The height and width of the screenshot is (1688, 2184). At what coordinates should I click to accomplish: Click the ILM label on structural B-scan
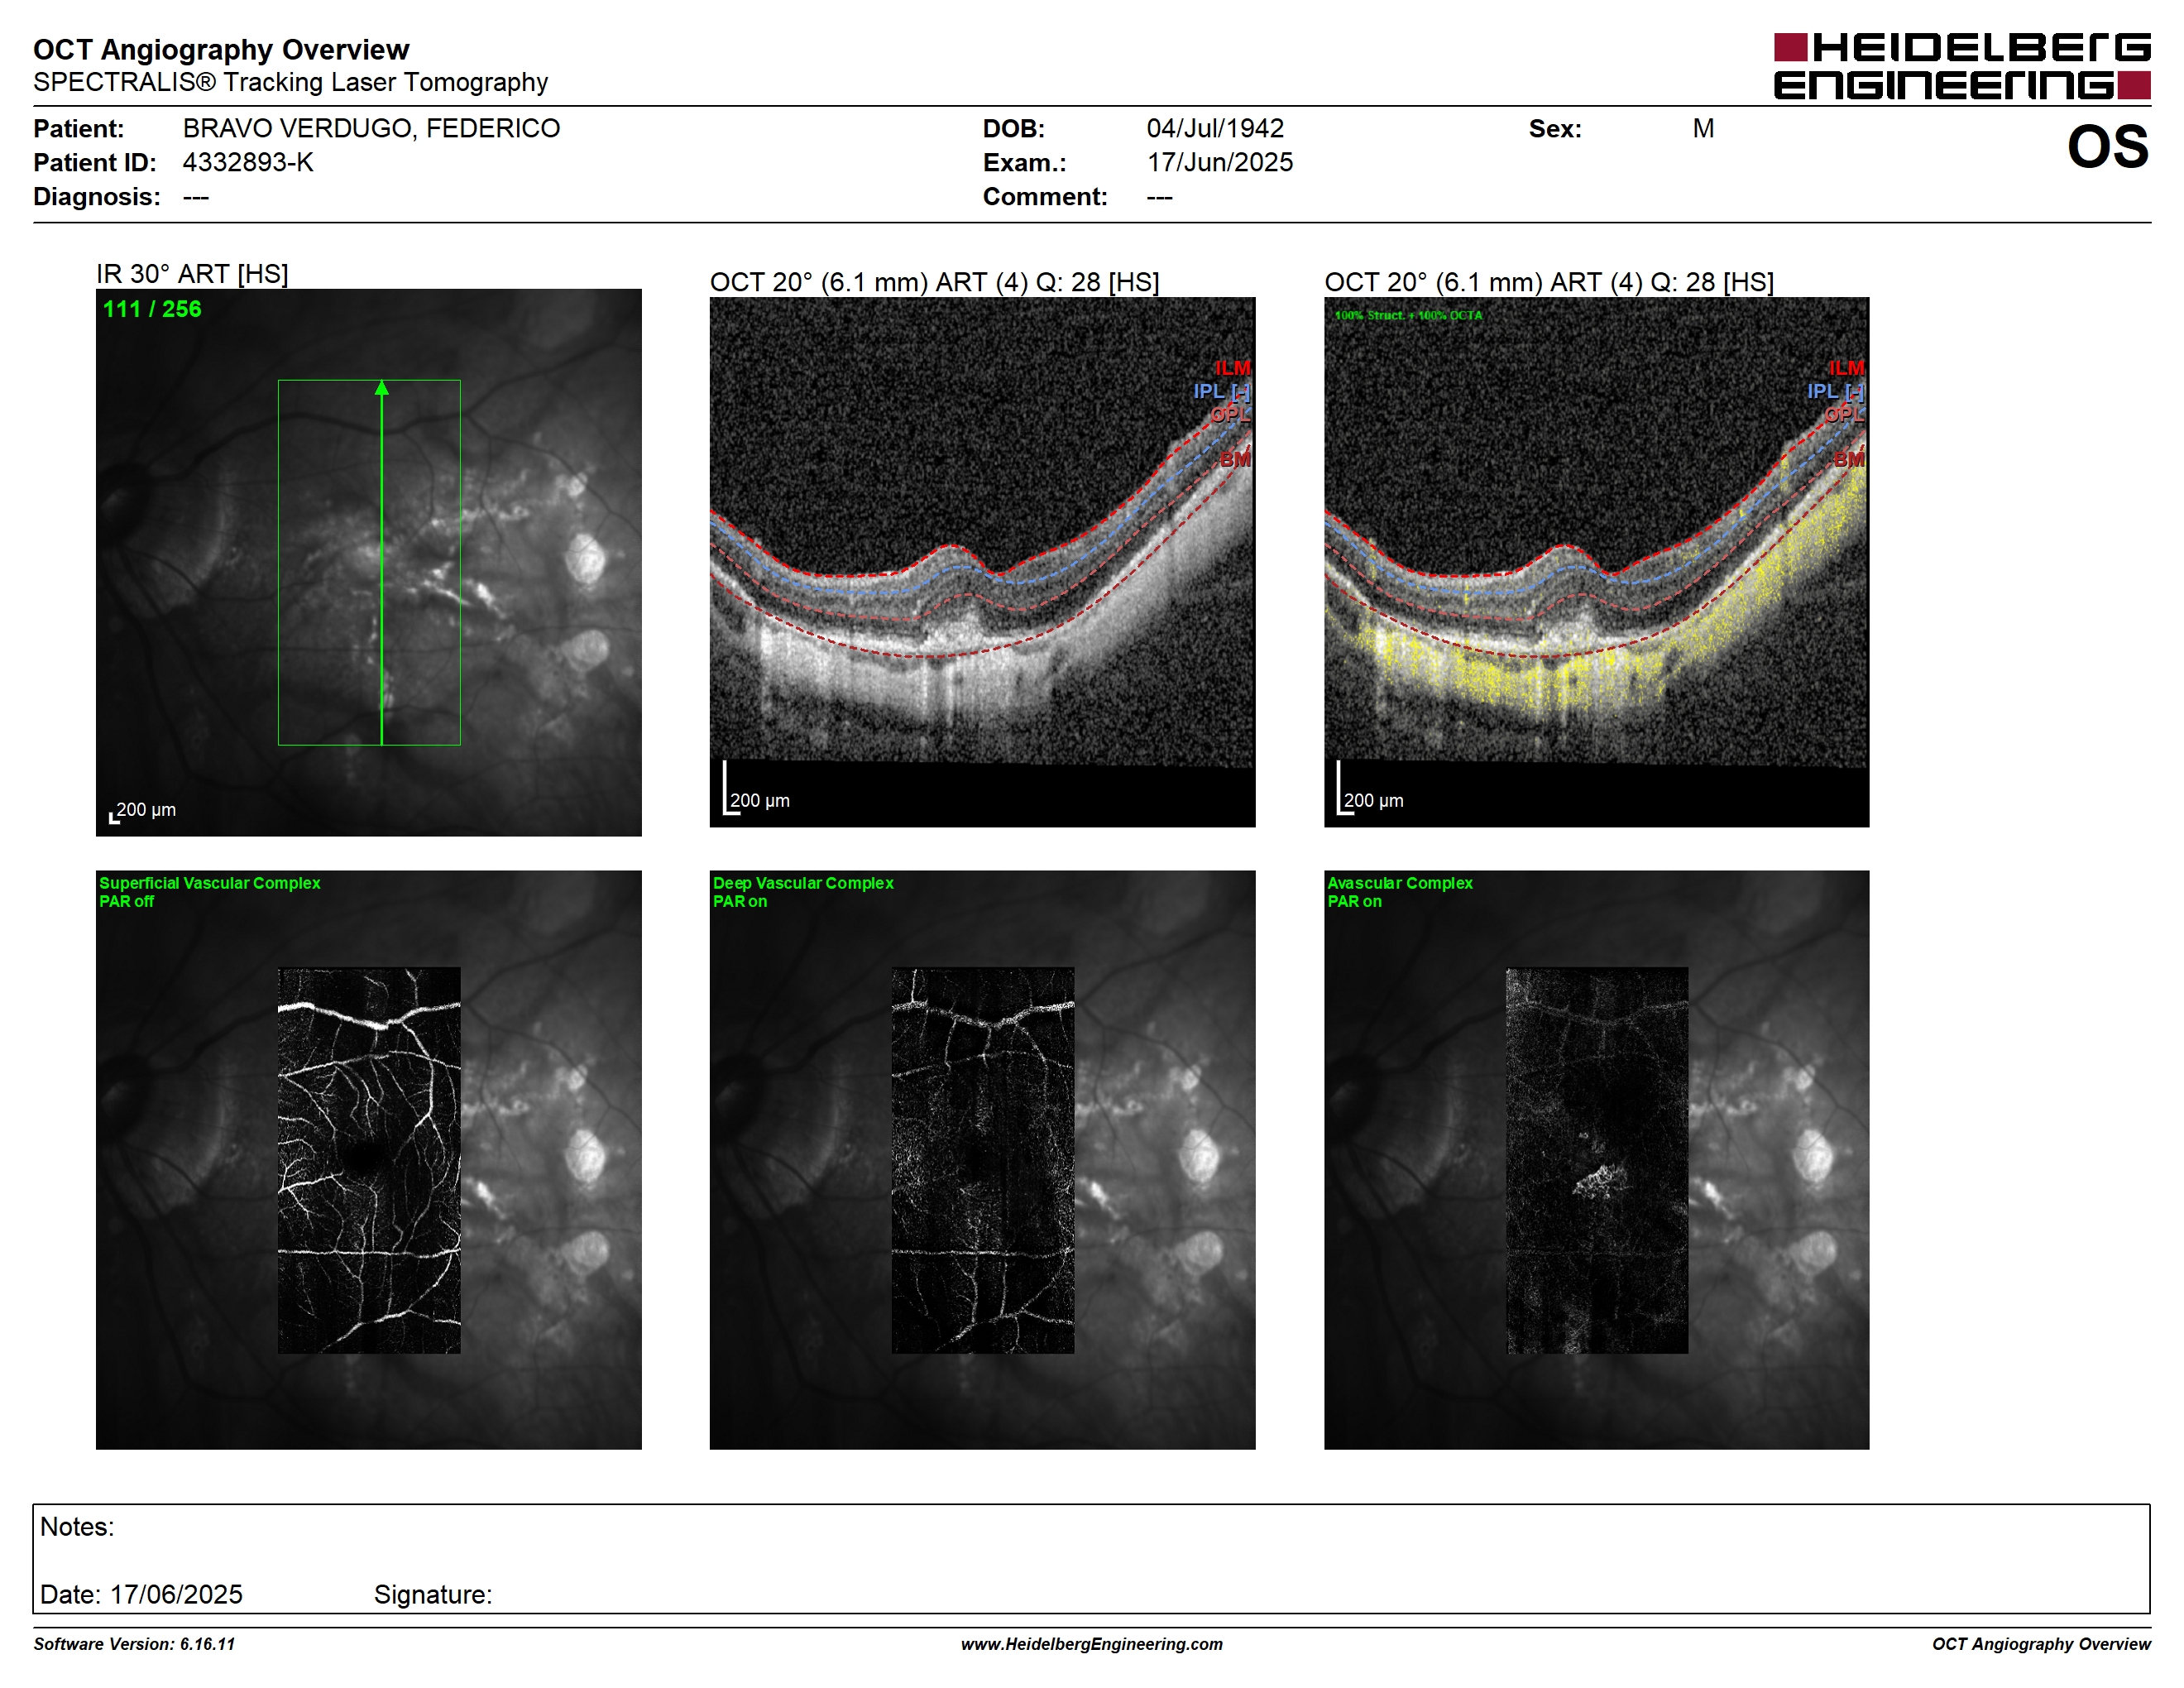click(x=1232, y=368)
